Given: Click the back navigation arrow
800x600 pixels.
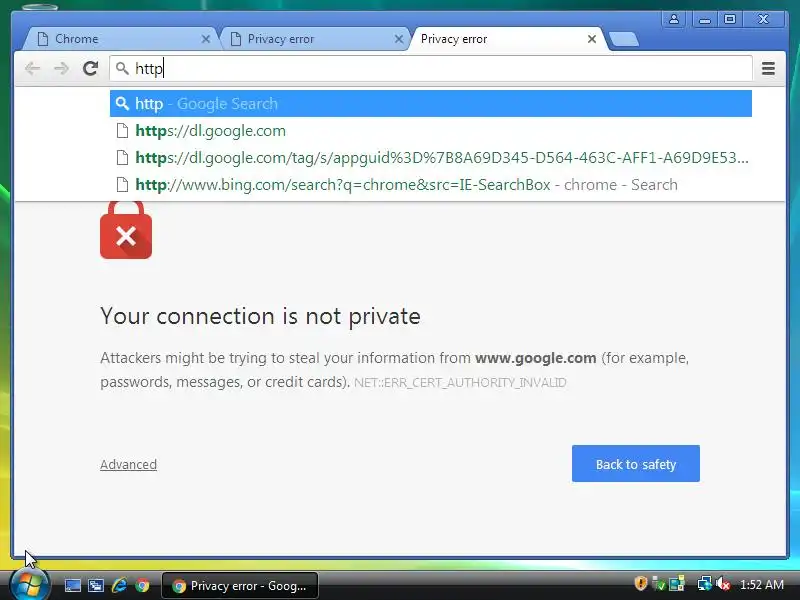Looking at the screenshot, I should [32, 68].
